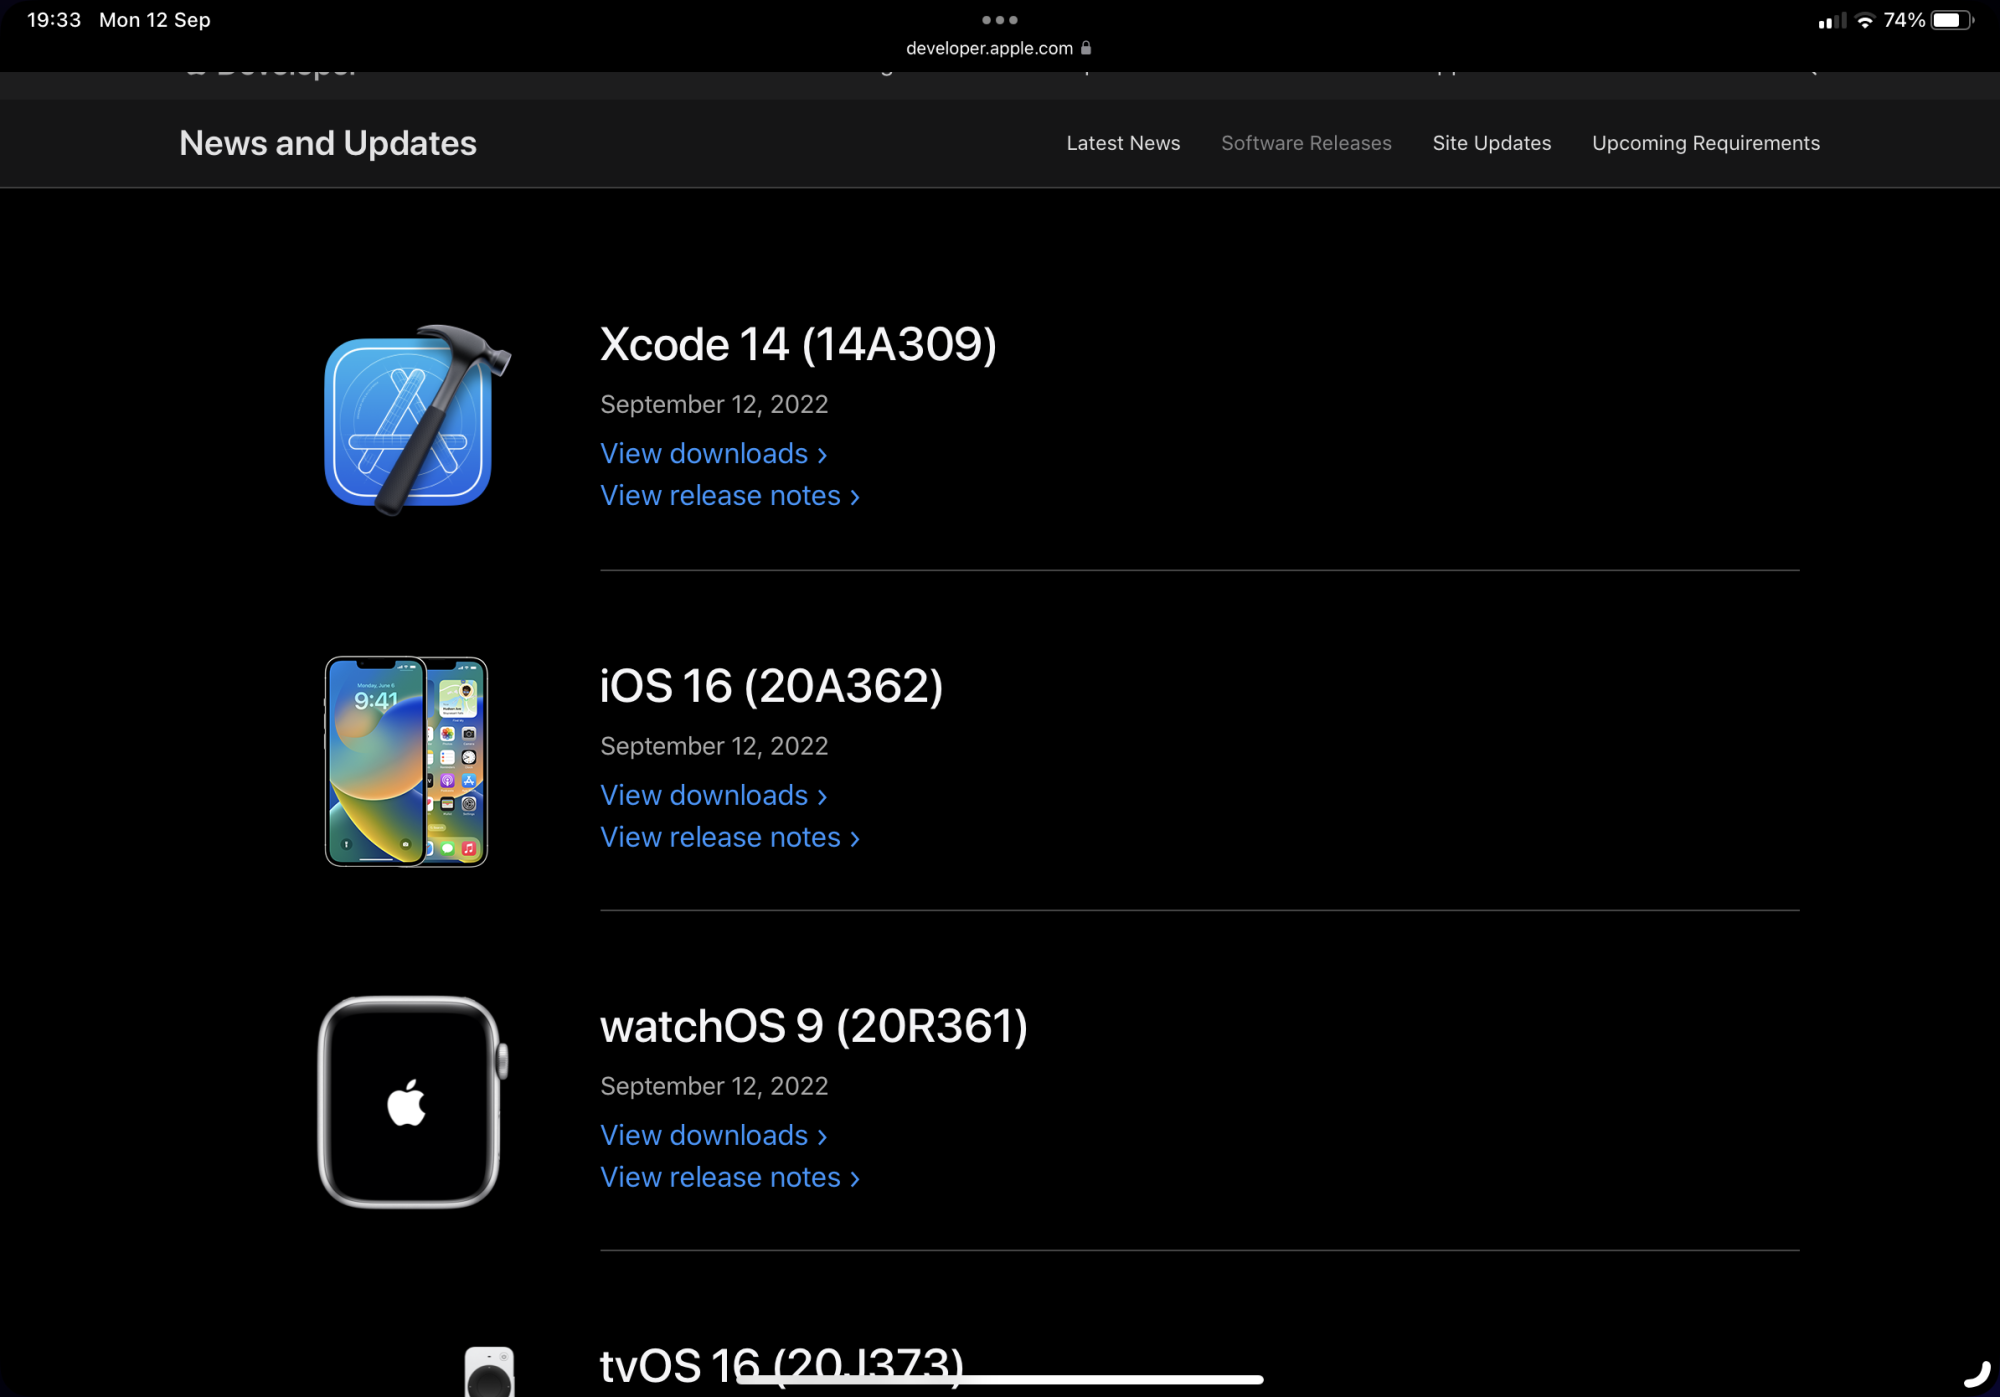This screenshot has width=2000, height=1397.
Task: Open the Site Updates tab
Action: [x=1491, y=143]
